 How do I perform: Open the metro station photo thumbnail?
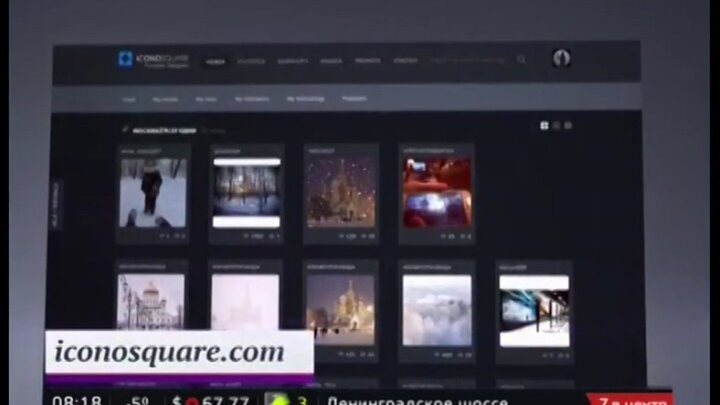(x=534, y=310)
